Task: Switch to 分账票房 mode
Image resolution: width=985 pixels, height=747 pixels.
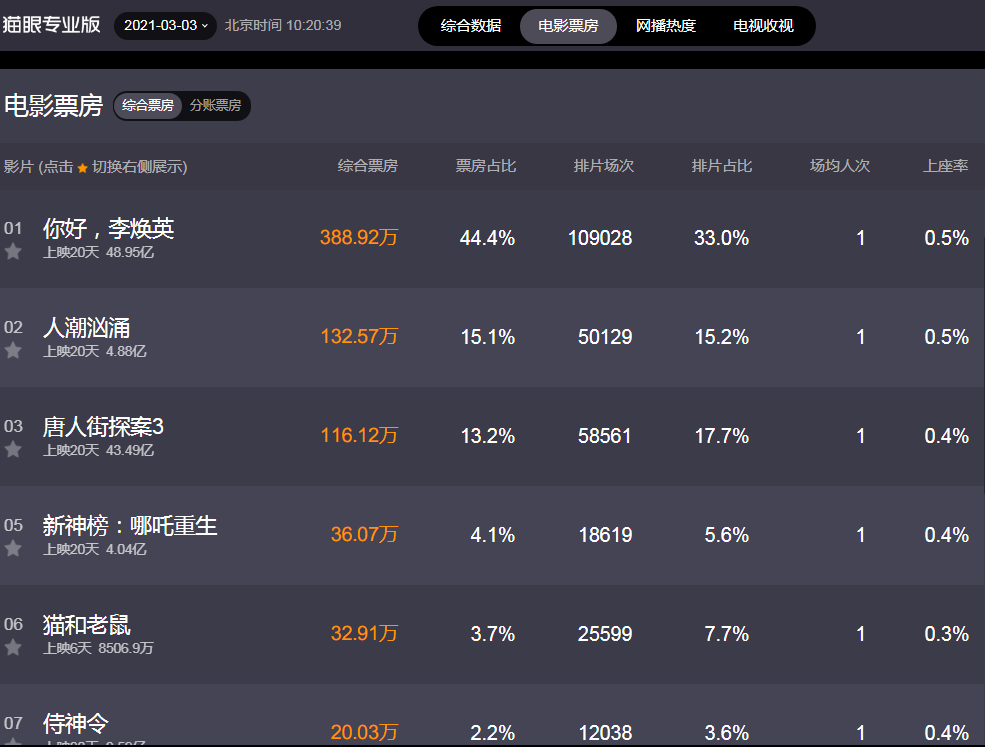Action: (215, 105)
